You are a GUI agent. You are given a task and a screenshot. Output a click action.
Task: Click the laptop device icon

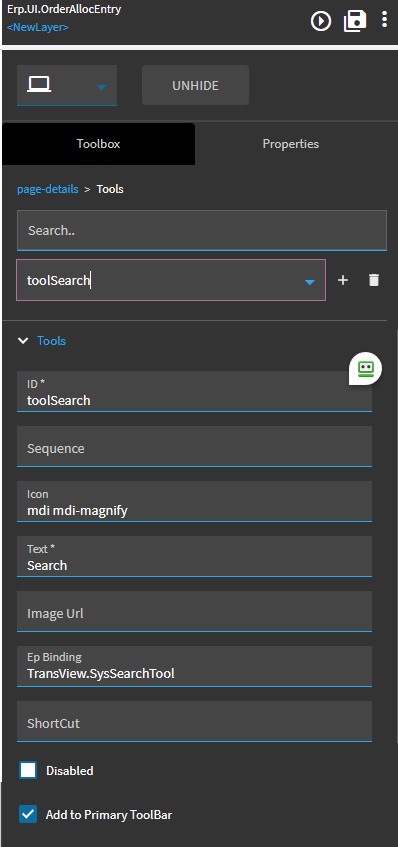pyautogui.click(x=39, y=84)
